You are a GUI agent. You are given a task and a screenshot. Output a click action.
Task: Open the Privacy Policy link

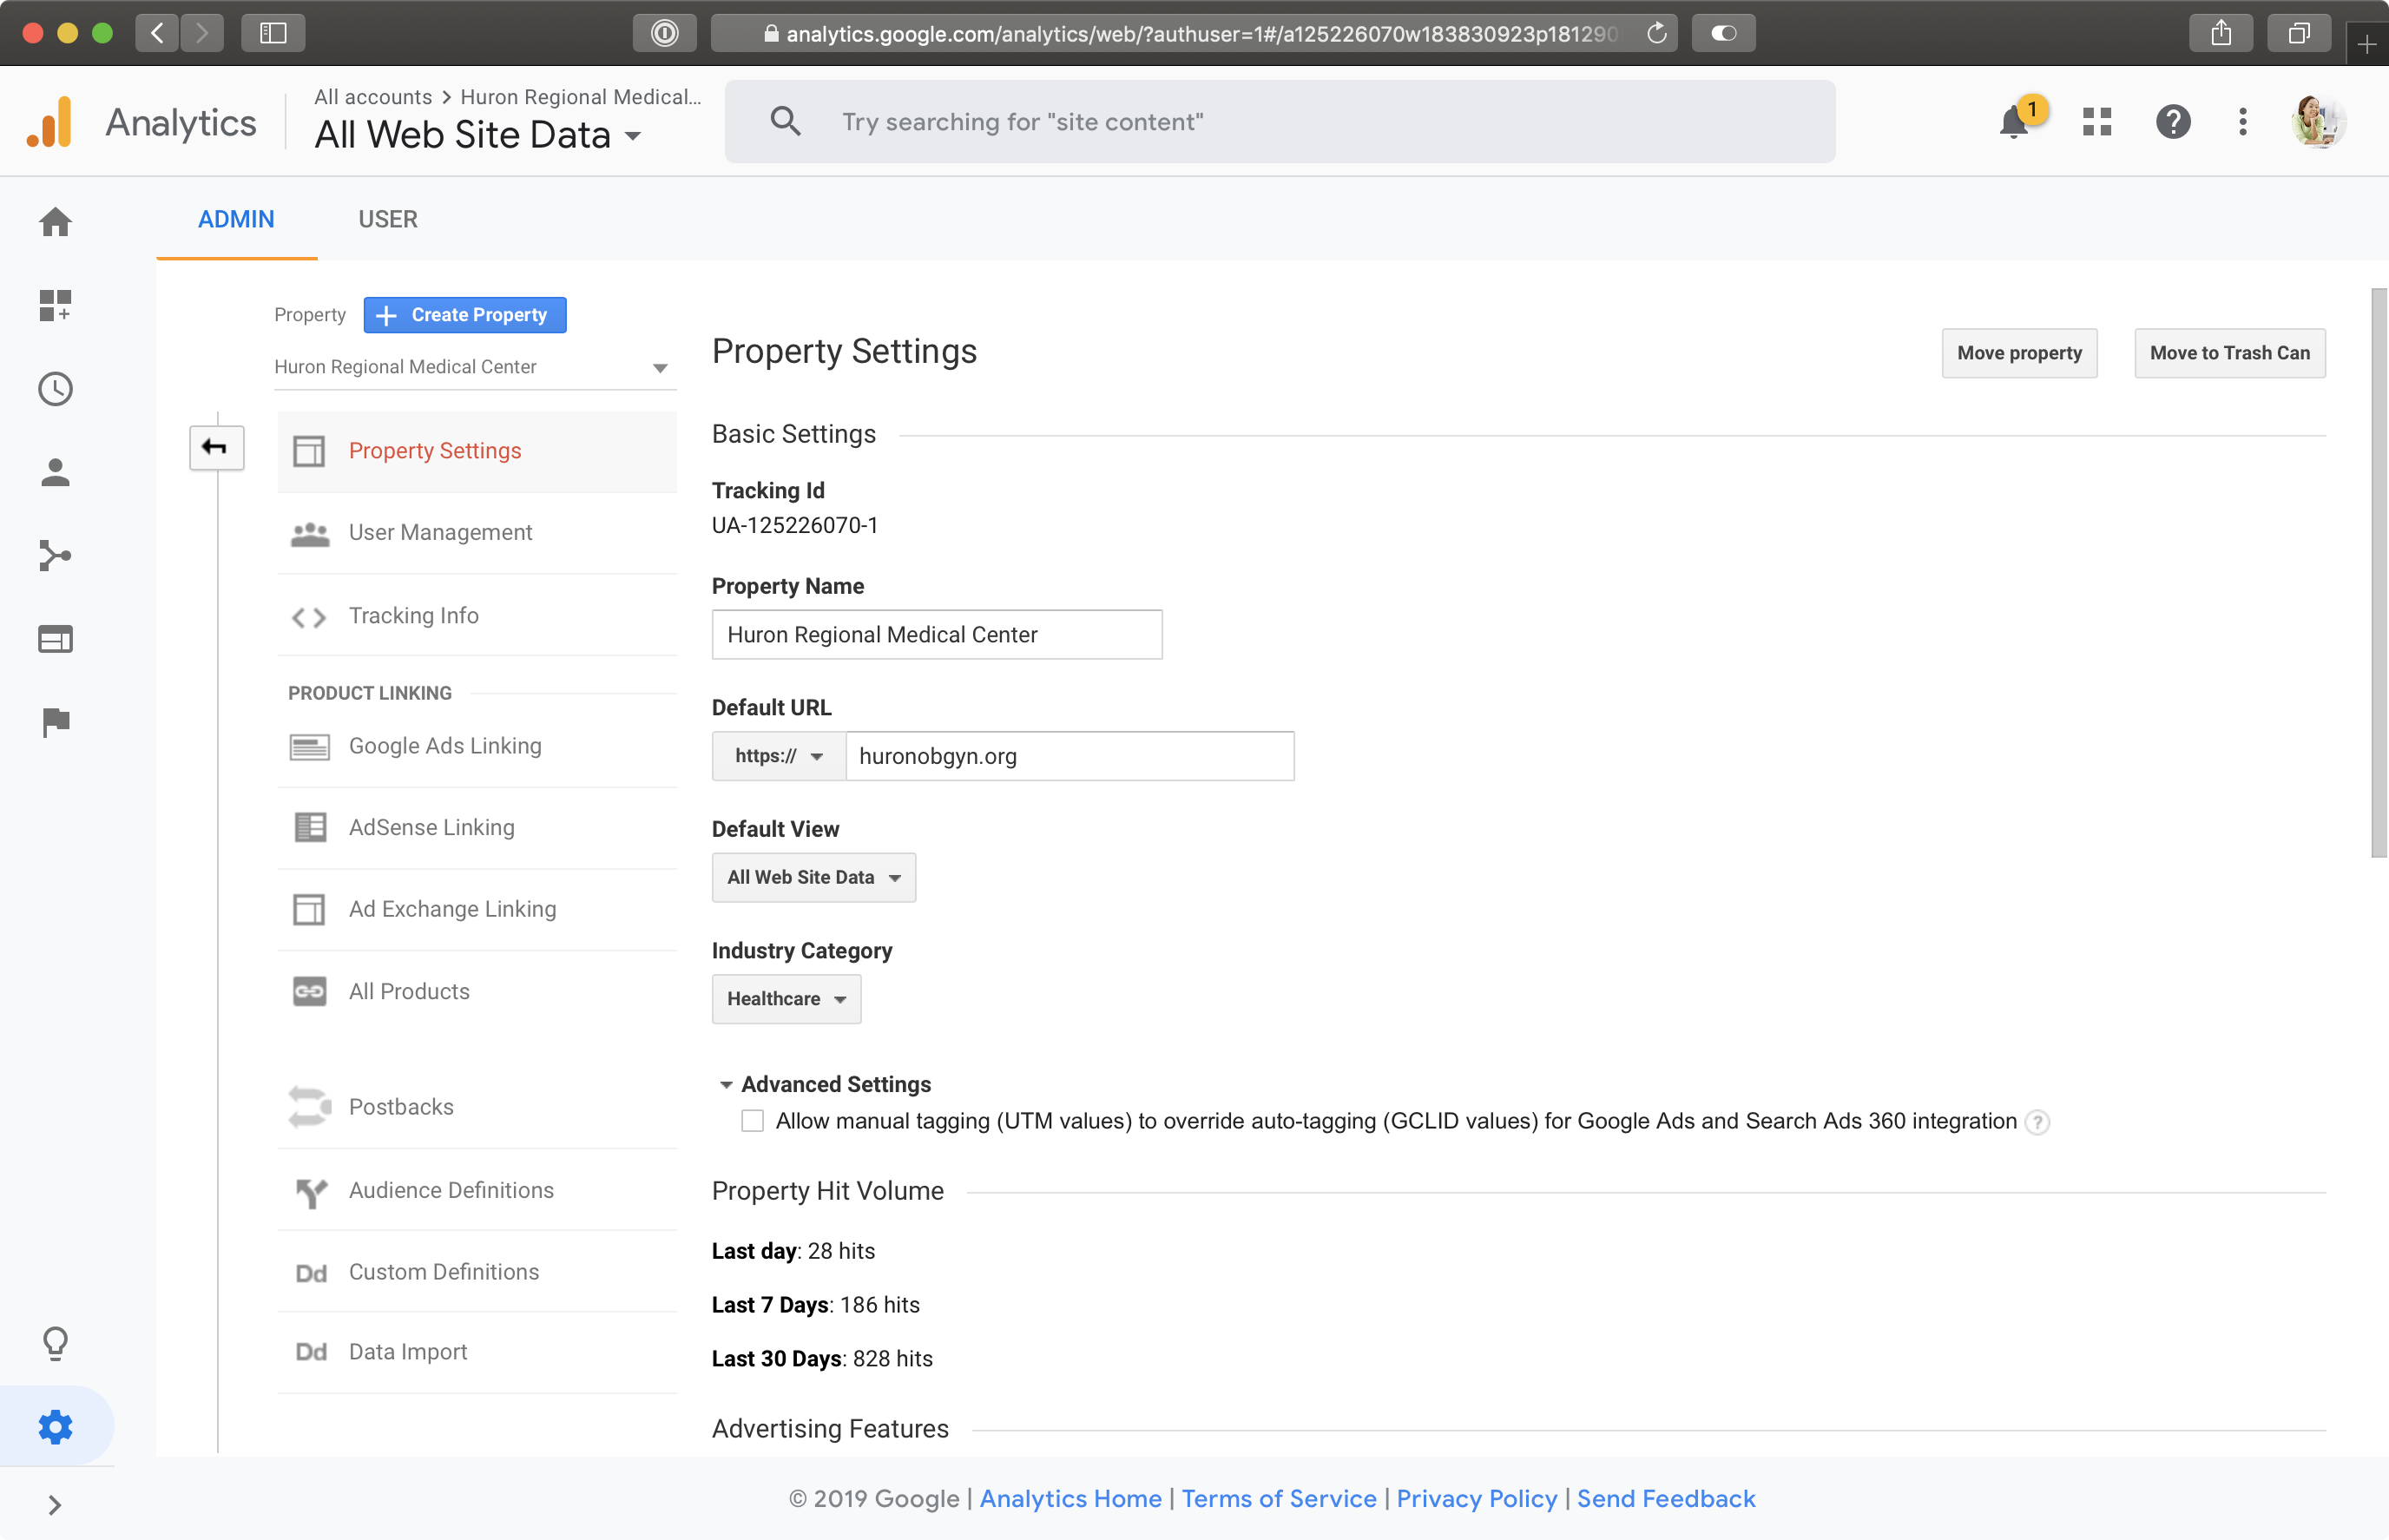point(1476,1499)
